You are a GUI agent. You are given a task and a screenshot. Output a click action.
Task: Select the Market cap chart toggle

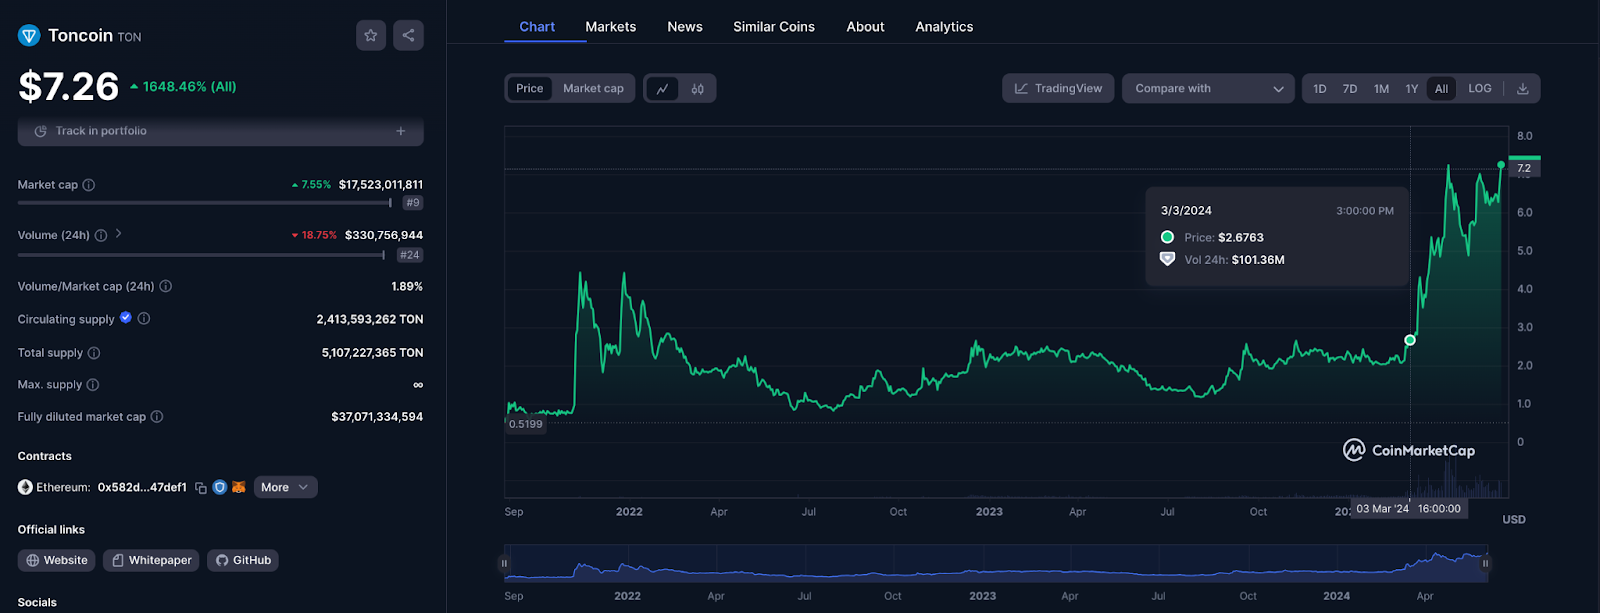click(x=593, y=89)
